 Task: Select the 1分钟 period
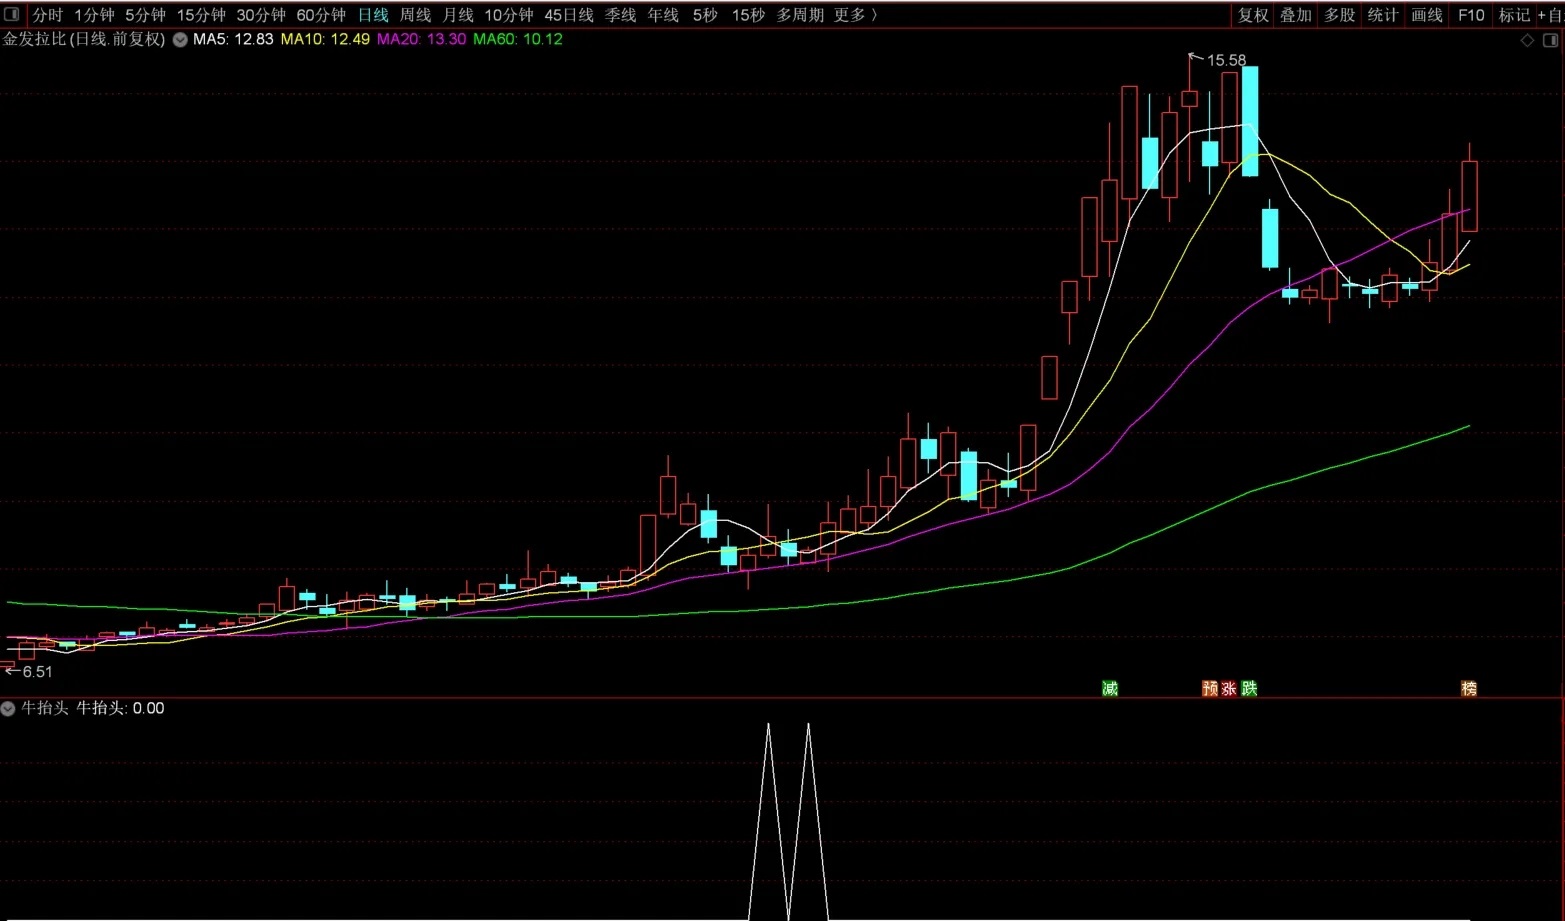click(x=94, y=15)
